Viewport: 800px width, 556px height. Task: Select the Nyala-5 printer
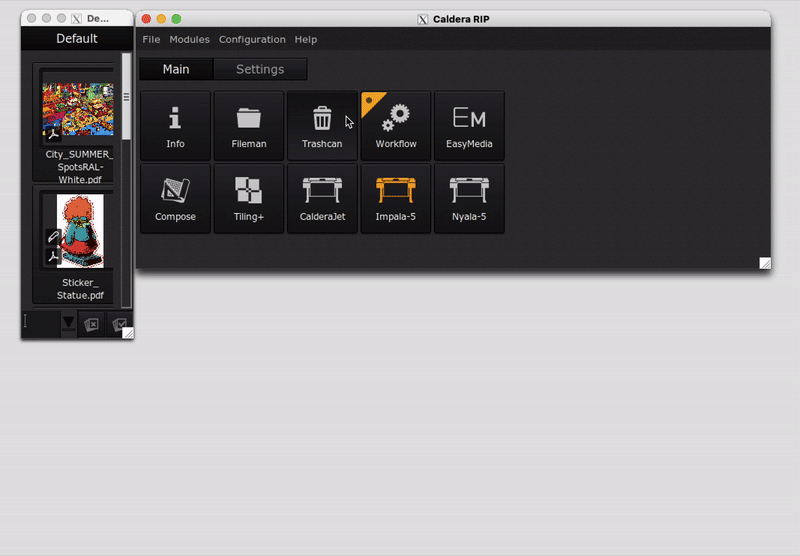tap(469, 199)
